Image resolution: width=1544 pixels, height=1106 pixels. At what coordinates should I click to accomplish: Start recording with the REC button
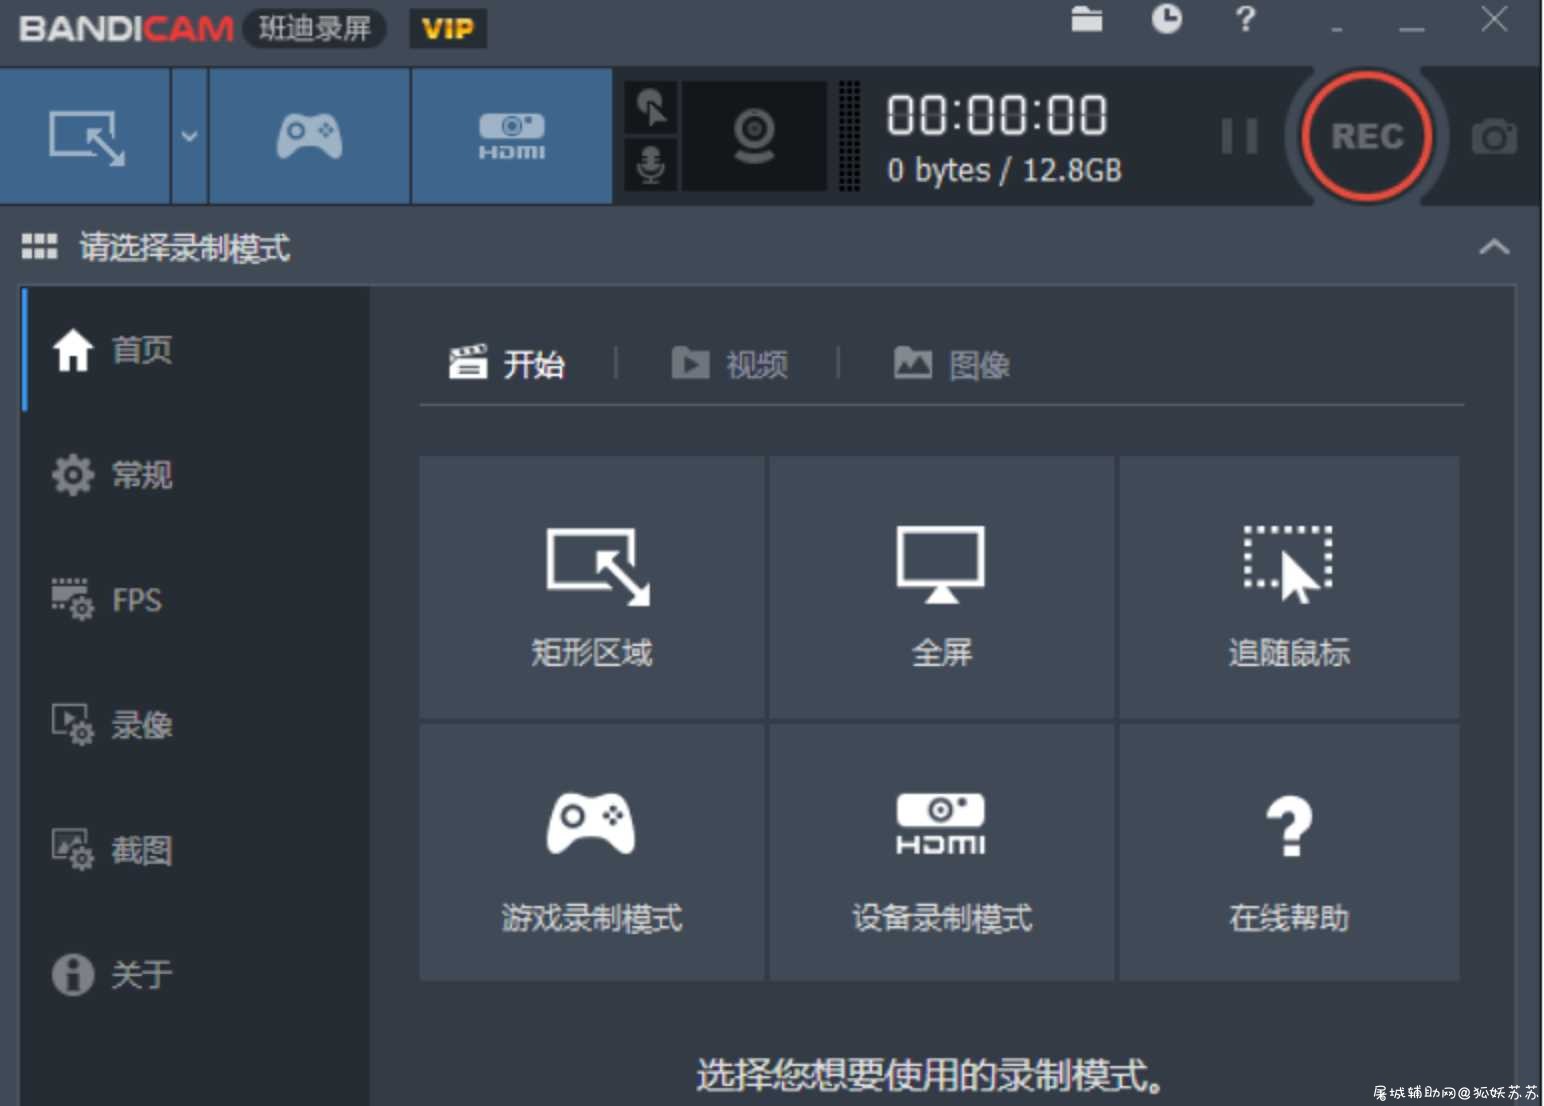pyautogui.click(x=1366, y=136)
